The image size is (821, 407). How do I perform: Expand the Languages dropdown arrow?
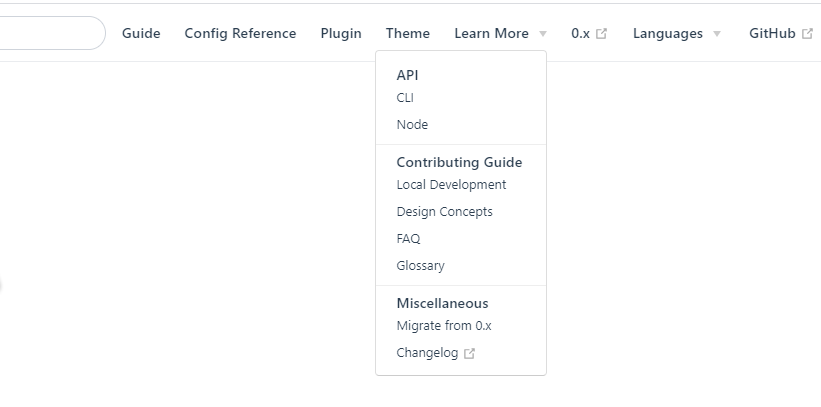coord(717,34)
